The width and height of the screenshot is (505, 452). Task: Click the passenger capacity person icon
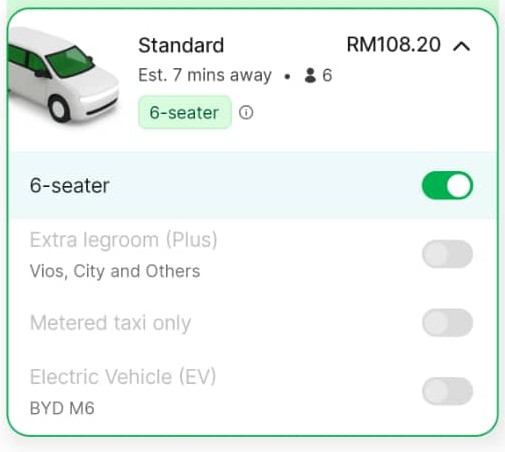point(310,75)
